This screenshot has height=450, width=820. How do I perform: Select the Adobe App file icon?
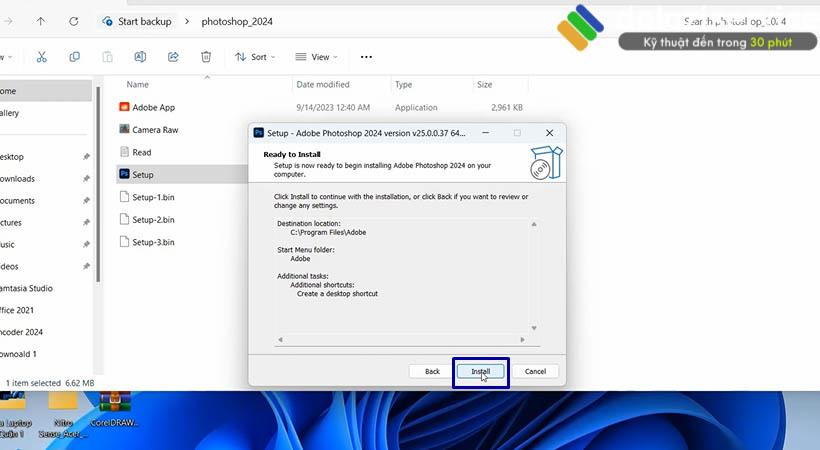pos(124,107)
